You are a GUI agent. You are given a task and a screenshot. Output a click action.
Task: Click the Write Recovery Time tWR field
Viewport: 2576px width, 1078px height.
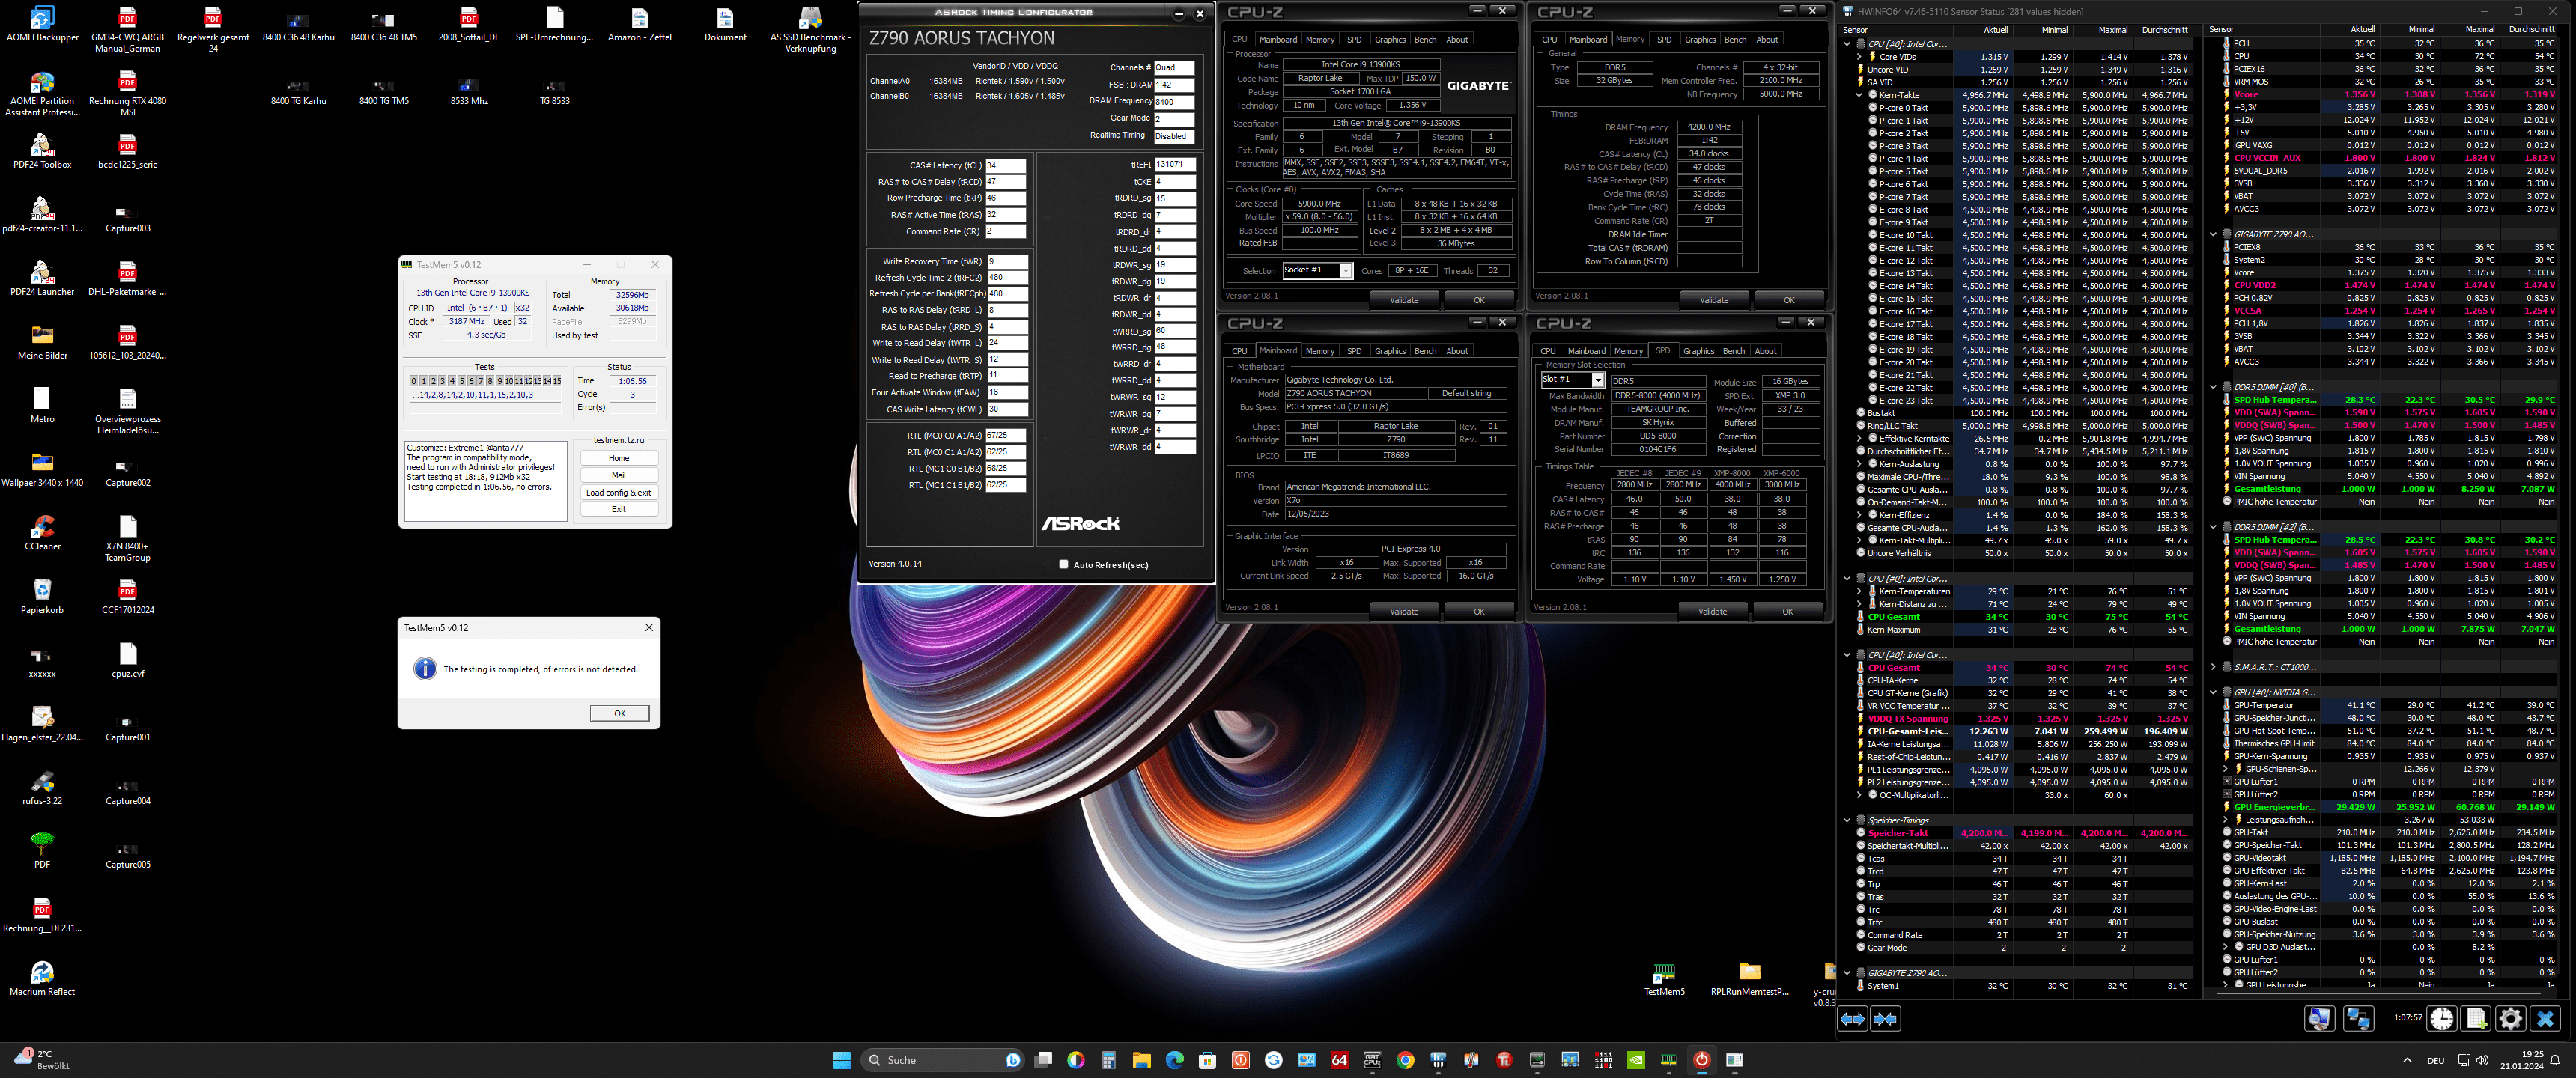[1007, 261]
